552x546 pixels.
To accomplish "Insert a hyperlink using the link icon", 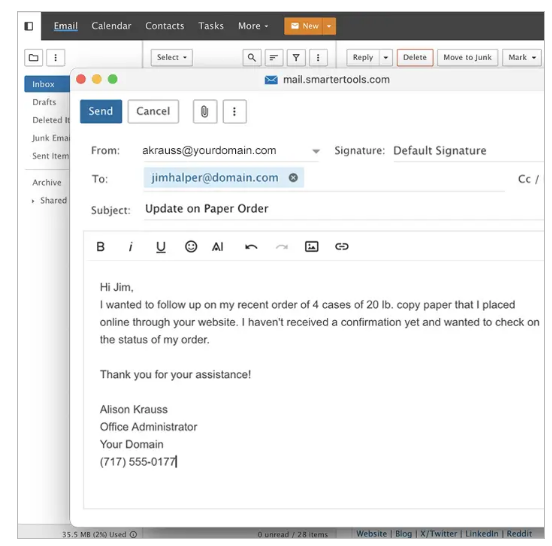I will click(341, 246).
